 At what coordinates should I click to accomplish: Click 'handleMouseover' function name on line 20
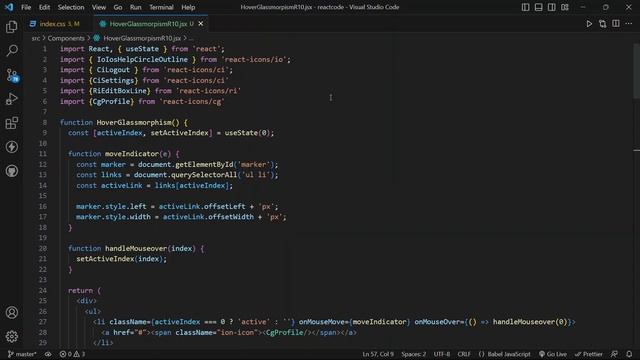(136, 248)
